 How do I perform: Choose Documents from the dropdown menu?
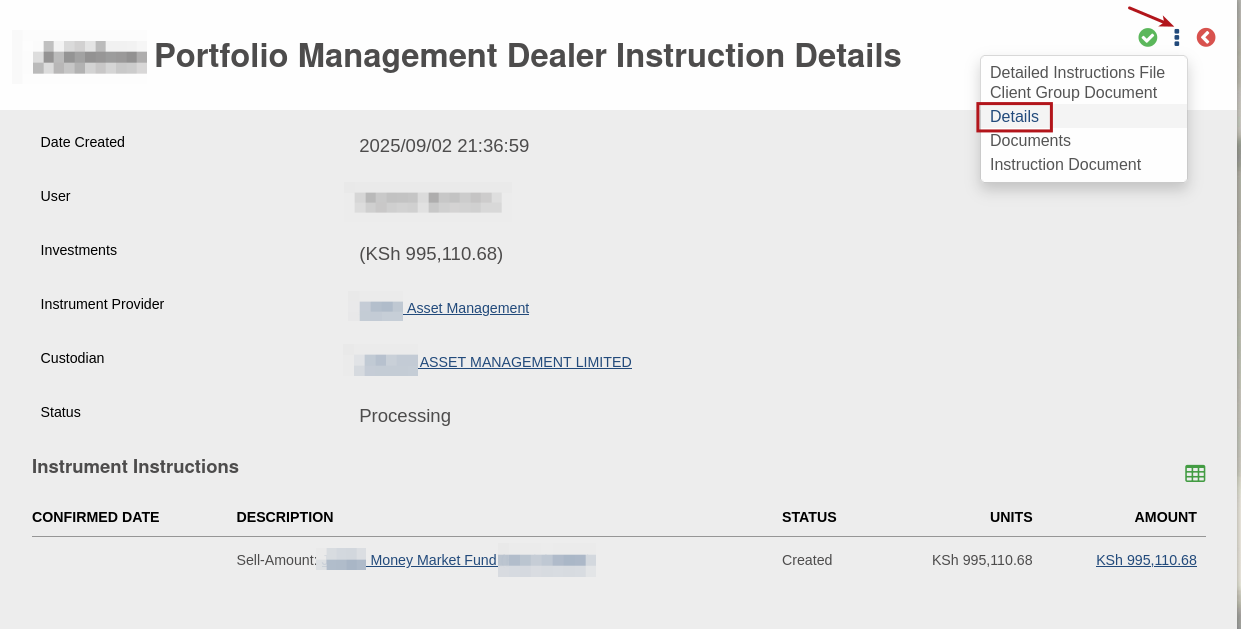[1030, 141]
